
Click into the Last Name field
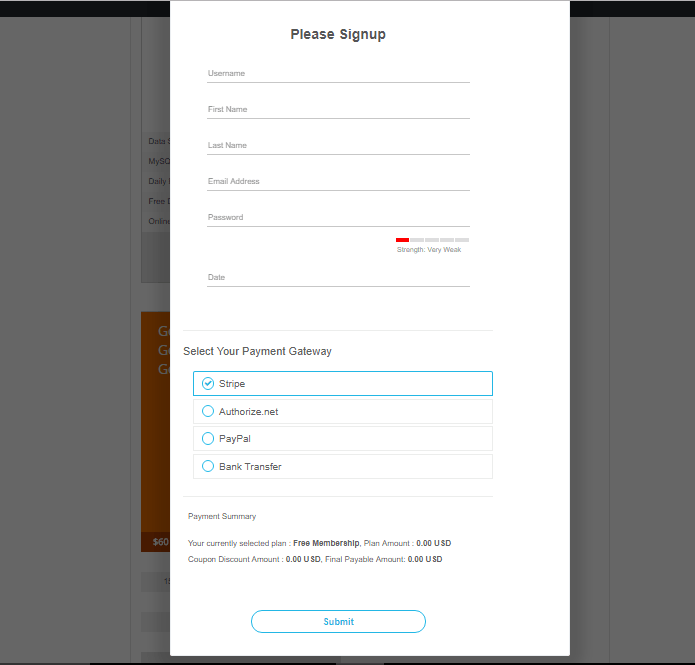pos(338,145)
